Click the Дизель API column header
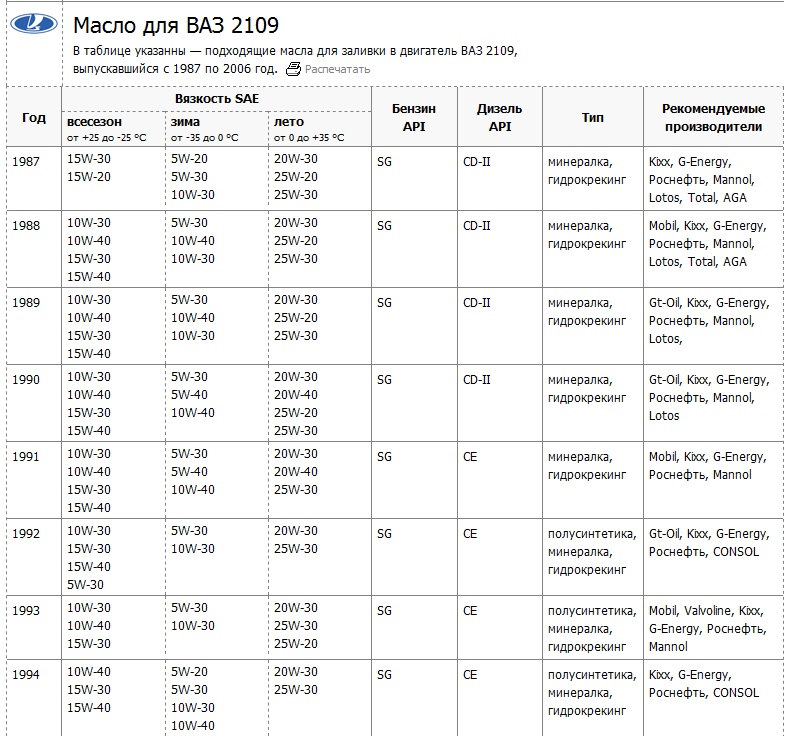 click(500, 117)
